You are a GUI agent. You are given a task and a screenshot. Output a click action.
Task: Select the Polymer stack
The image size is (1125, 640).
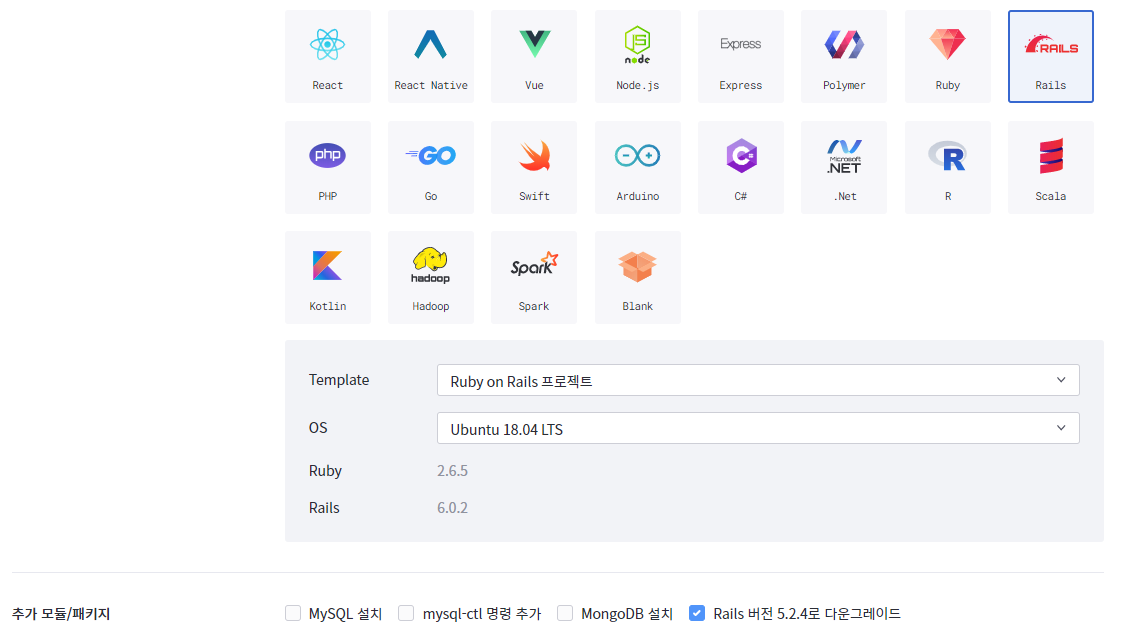pyautogui.click(x=844, y=57)
